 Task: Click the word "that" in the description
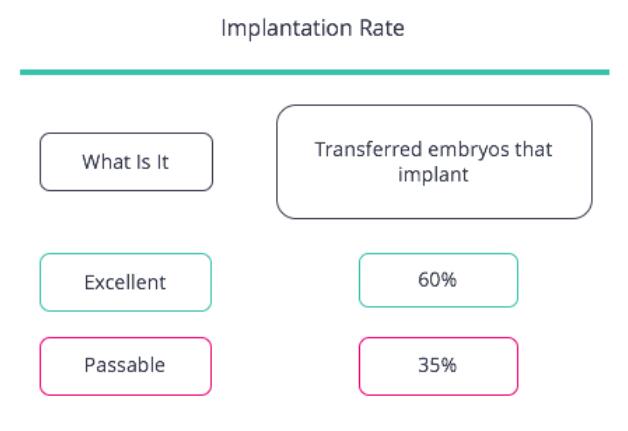533,149
